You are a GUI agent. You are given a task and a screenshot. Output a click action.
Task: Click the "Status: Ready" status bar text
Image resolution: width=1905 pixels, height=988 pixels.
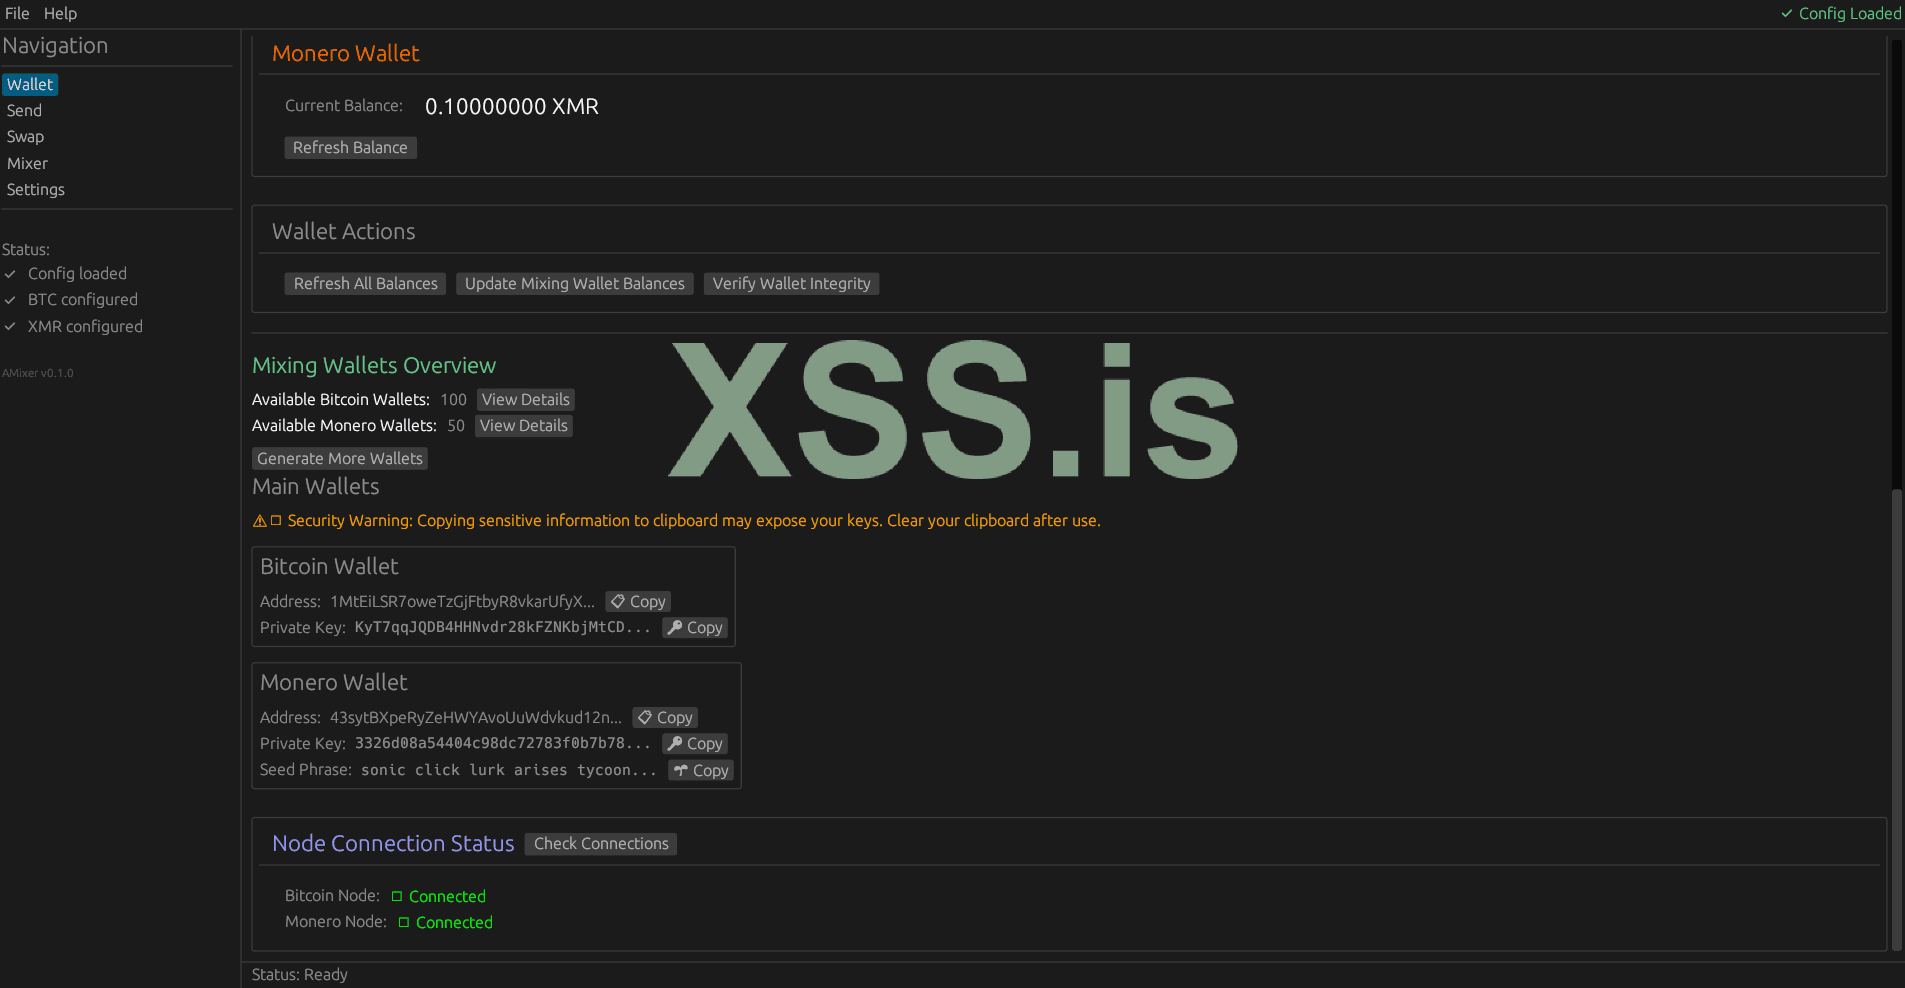(x=299, y=974)
